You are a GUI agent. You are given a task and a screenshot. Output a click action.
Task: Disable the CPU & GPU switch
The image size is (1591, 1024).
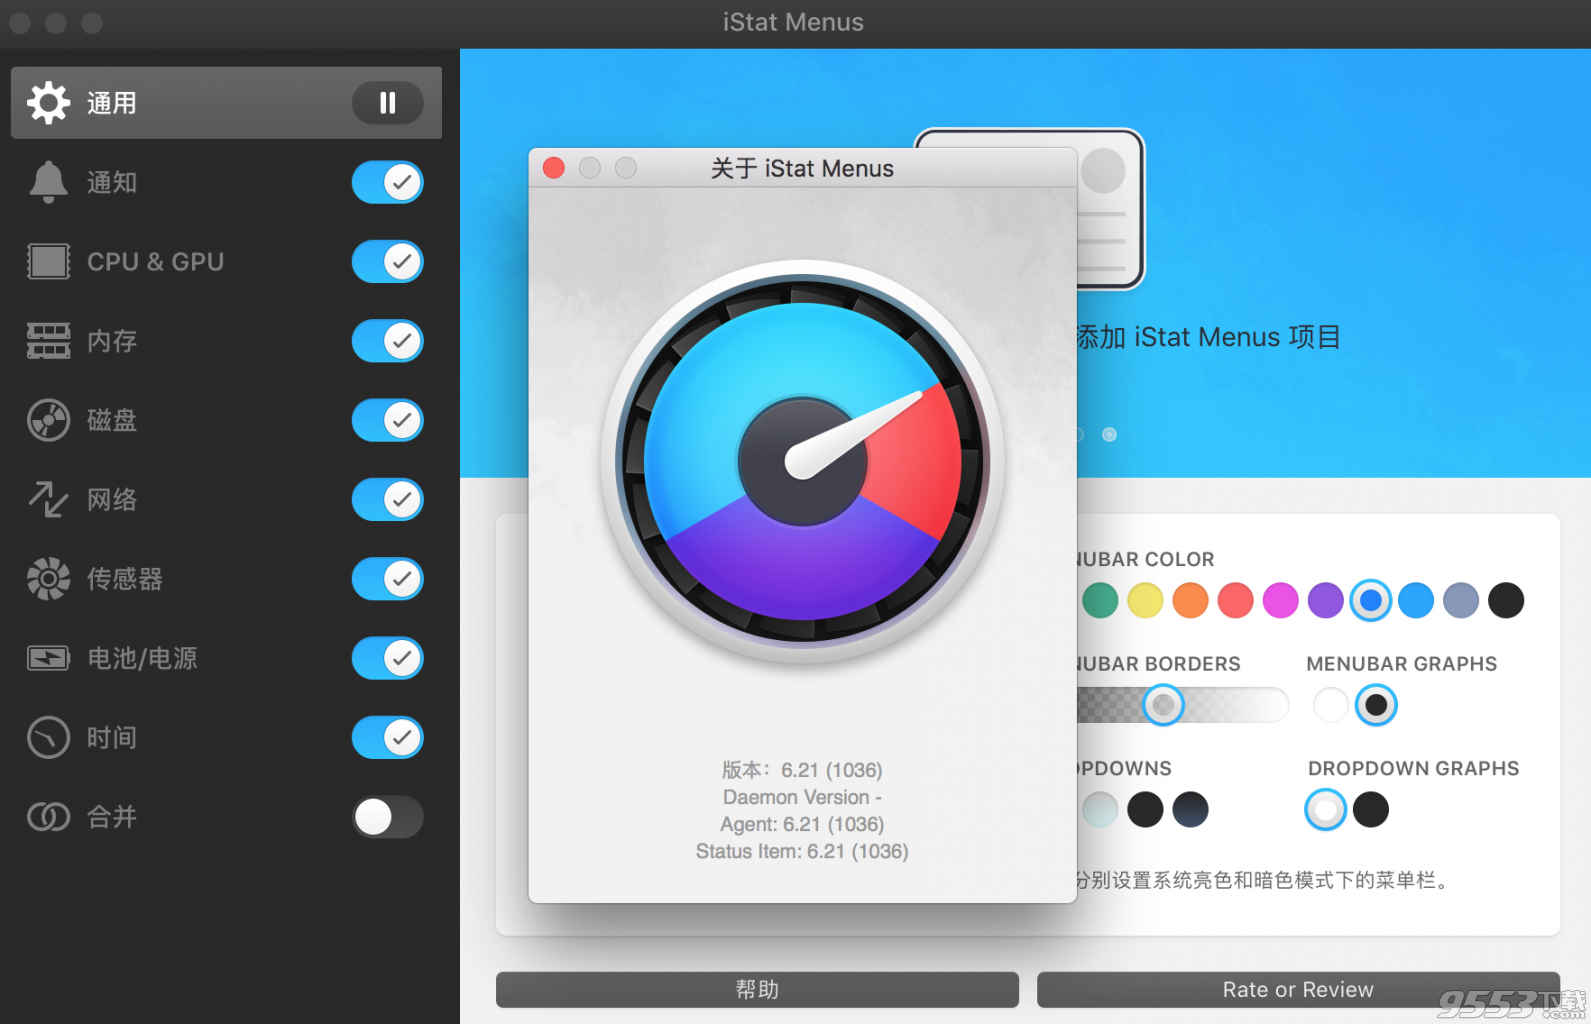coord(388,262)
